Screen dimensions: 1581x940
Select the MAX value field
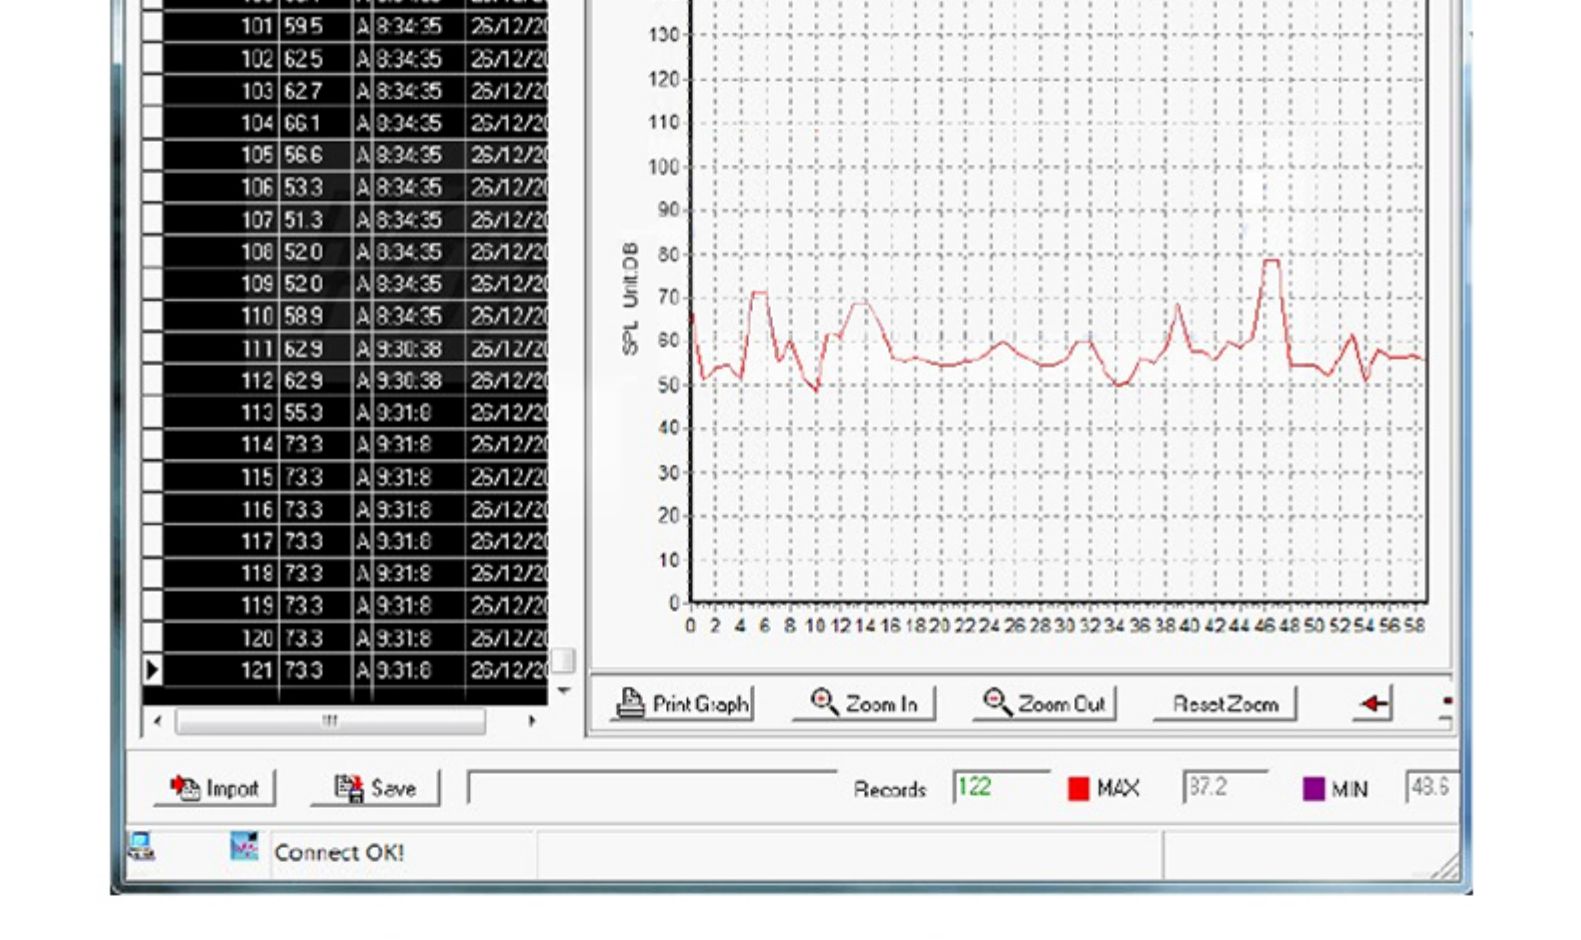pyautogui.click(x=1226, y=788)
